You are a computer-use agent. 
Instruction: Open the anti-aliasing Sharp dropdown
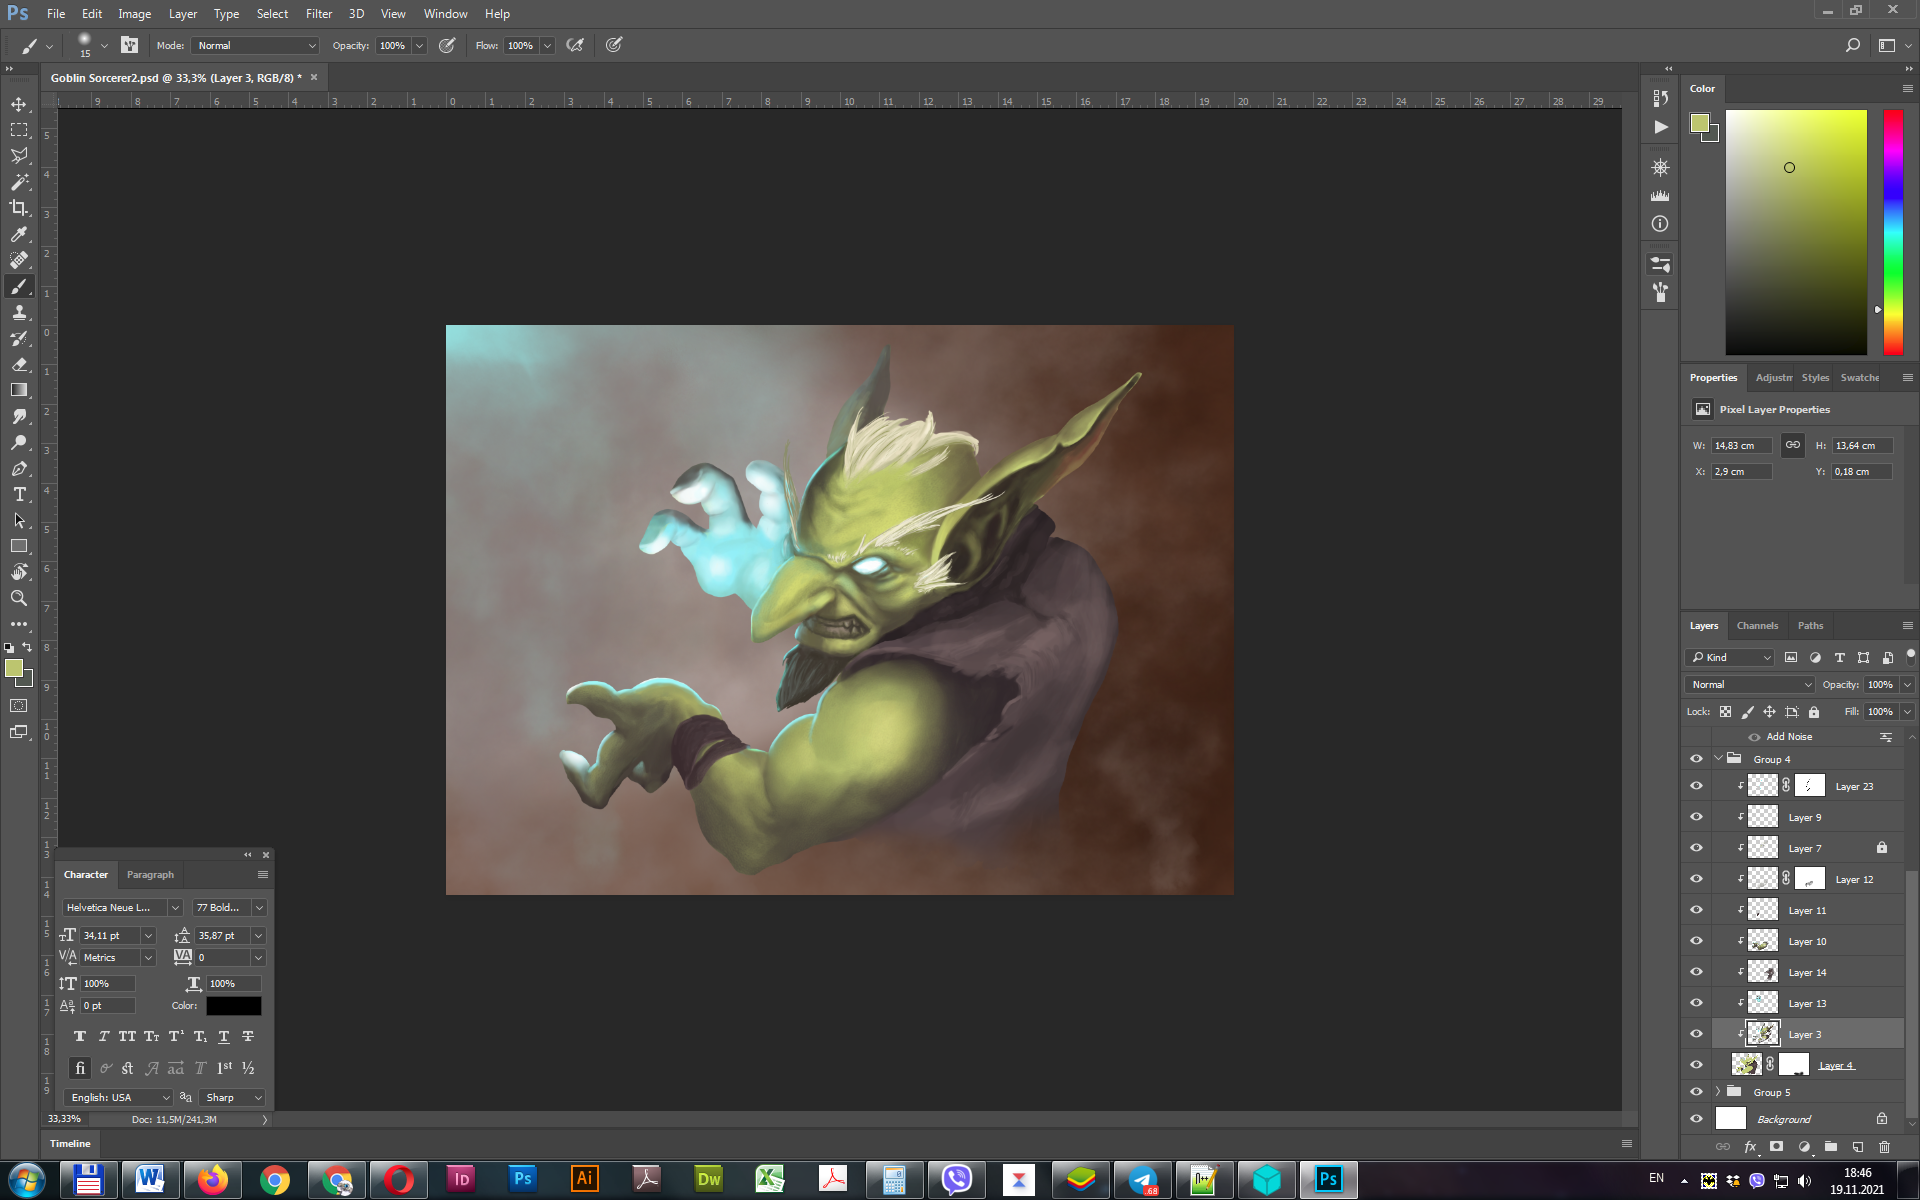pos(232,1097)
